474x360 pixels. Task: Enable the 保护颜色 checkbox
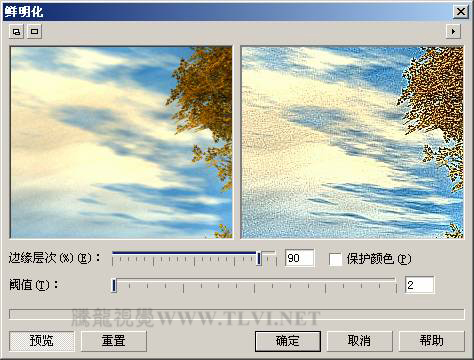click(x=335, y=259)
